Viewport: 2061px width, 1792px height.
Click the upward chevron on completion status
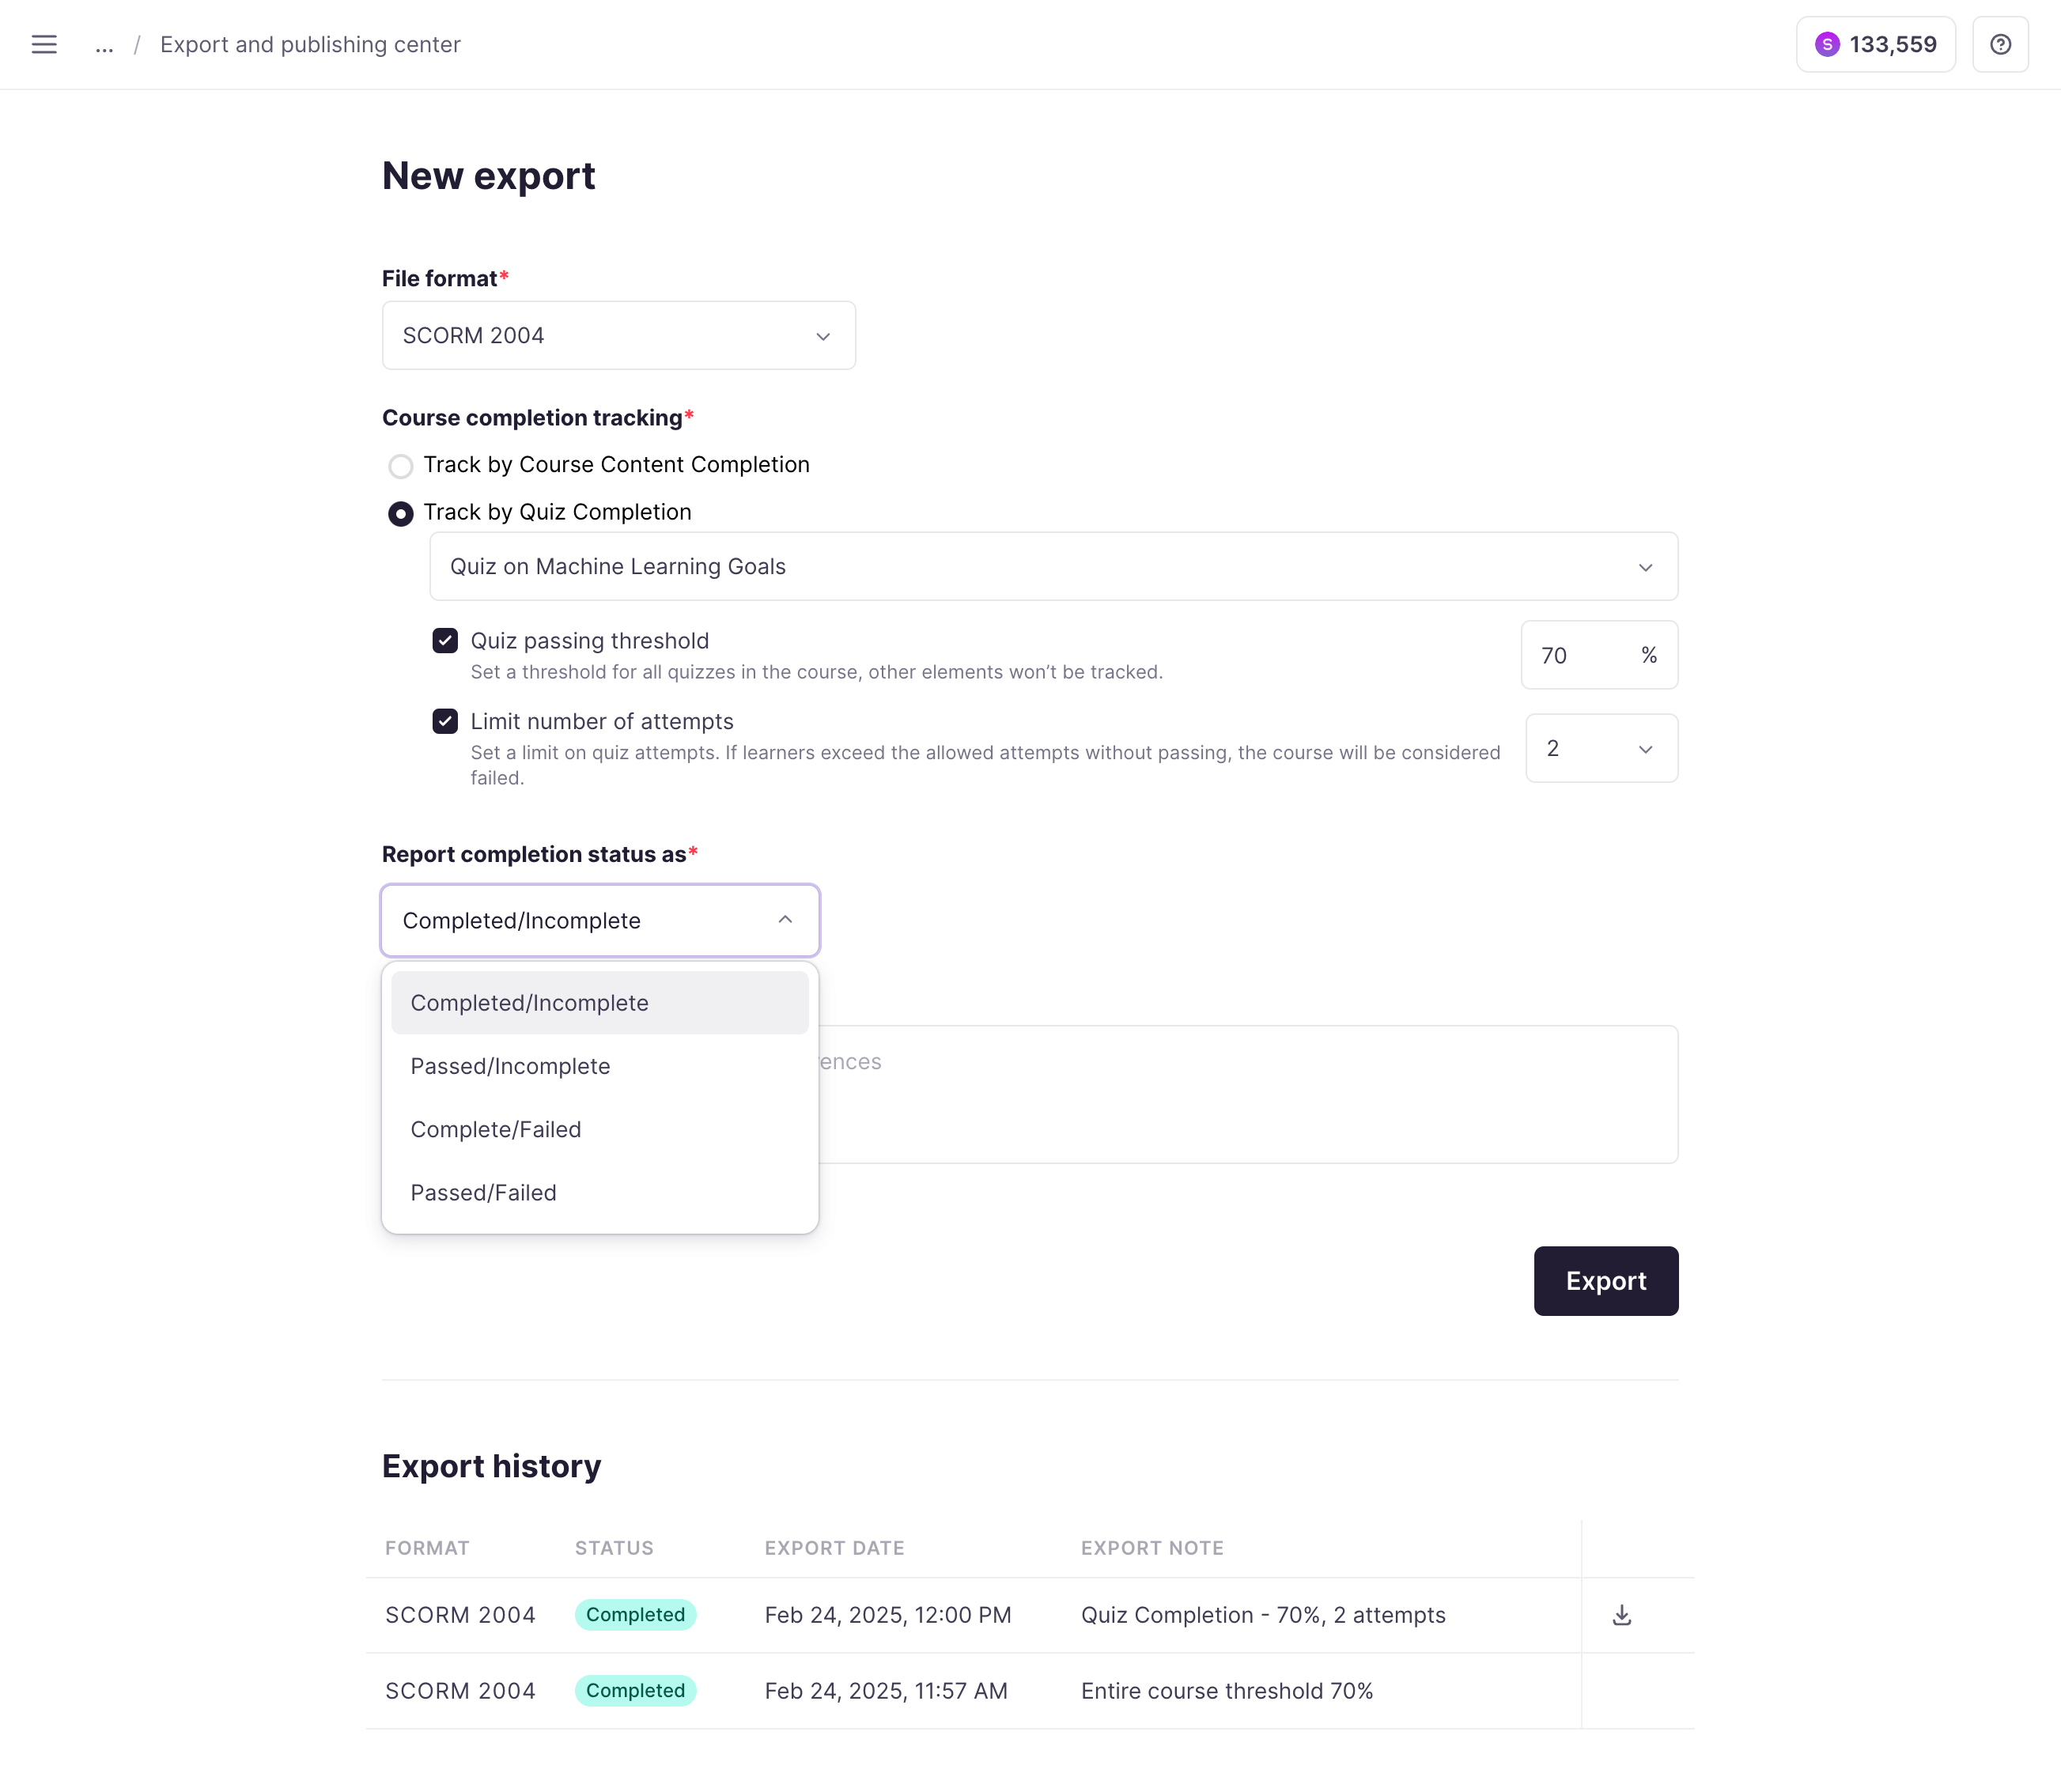click(x=785, y=919)
